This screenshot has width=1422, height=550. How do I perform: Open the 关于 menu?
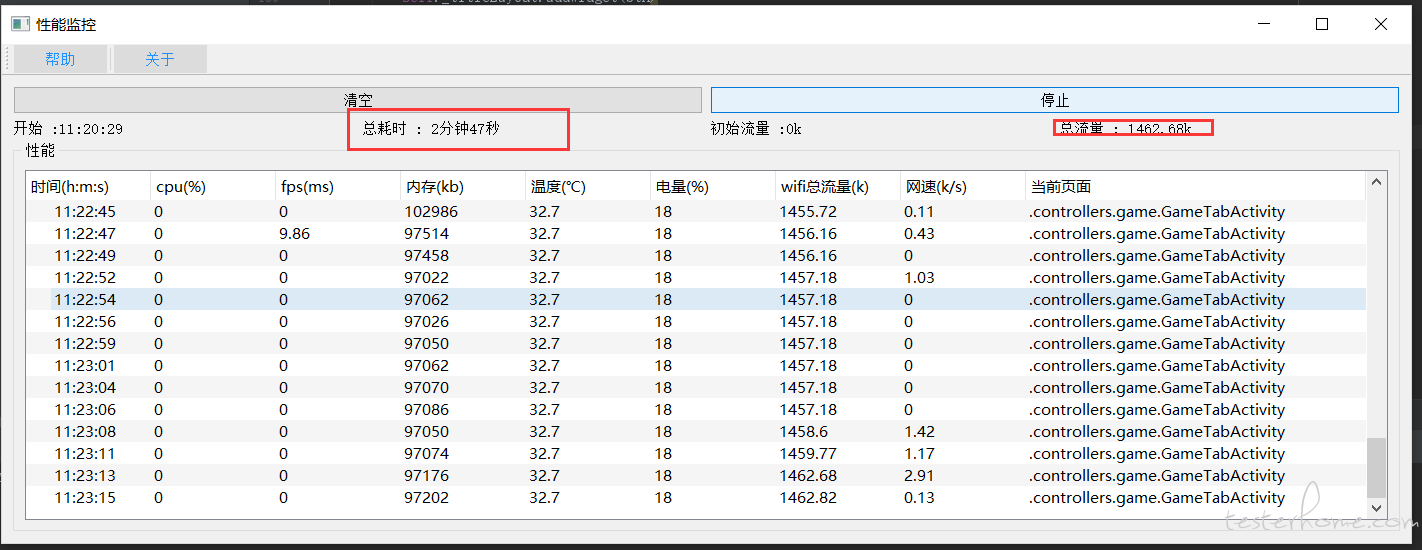tap(160, 59)
